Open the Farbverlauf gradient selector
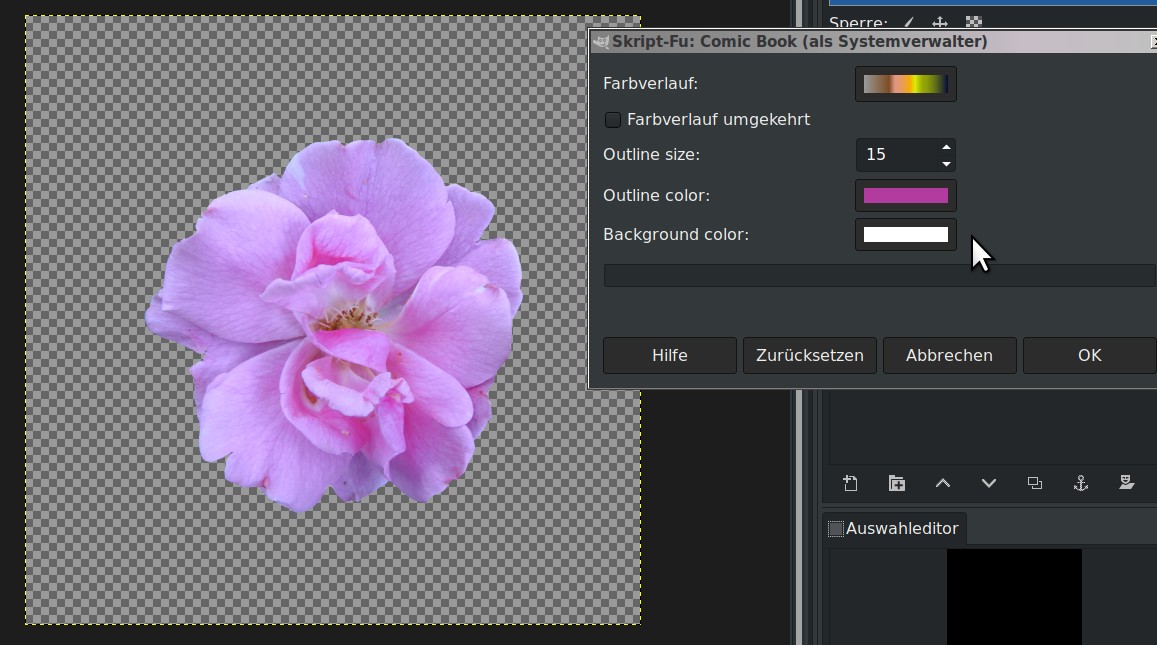Viewport: 1157px width, 645px height. (x=905, y=84)
